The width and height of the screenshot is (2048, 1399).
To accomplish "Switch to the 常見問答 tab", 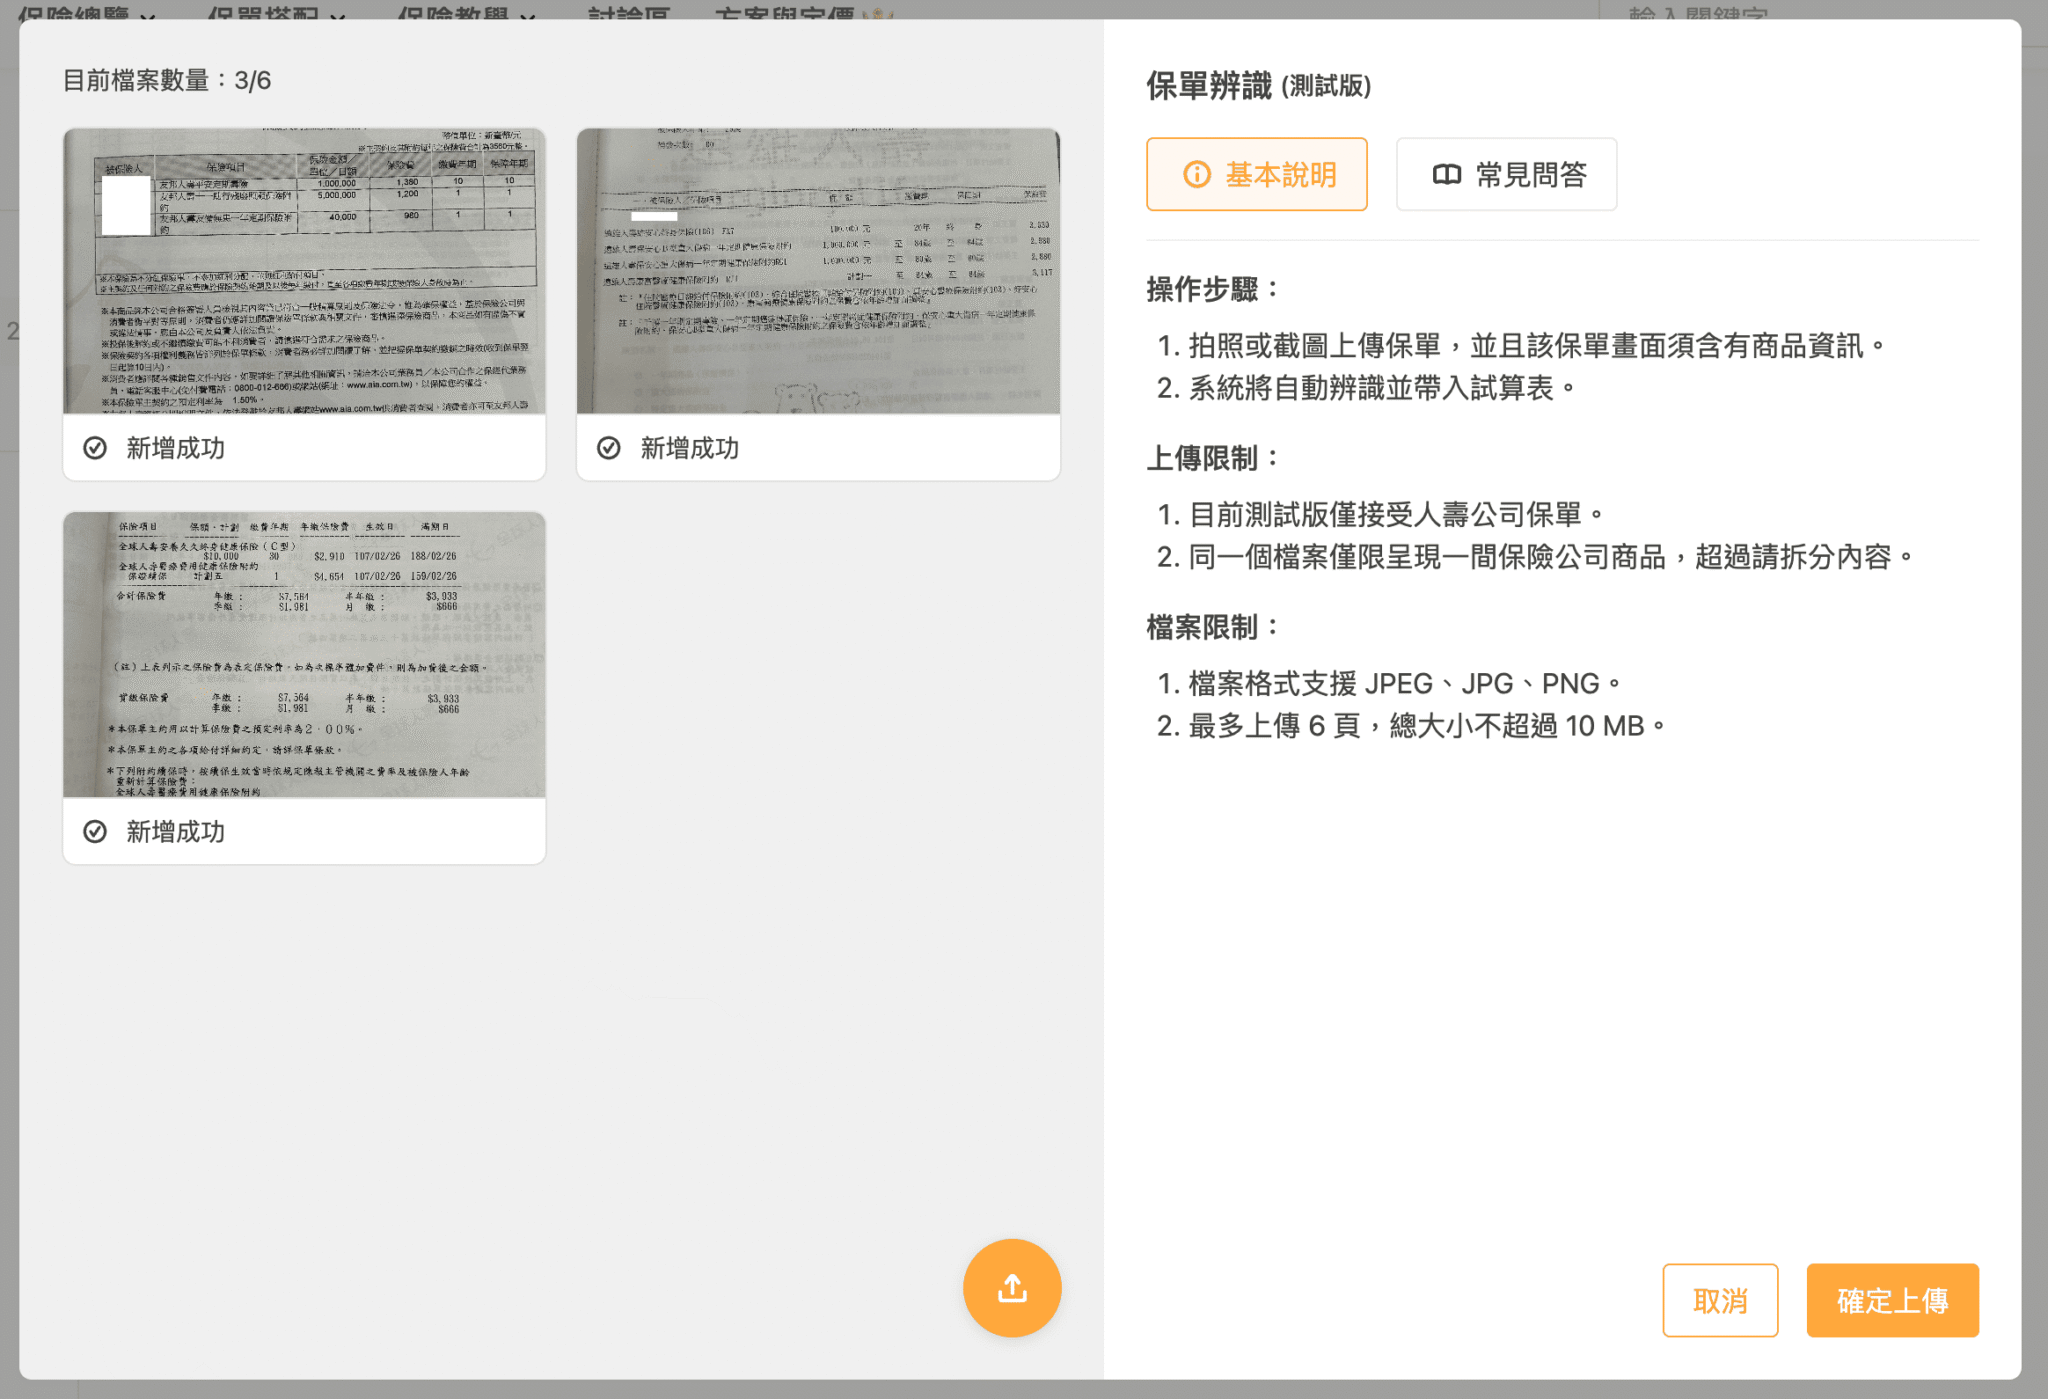I will click(1506, 174).
